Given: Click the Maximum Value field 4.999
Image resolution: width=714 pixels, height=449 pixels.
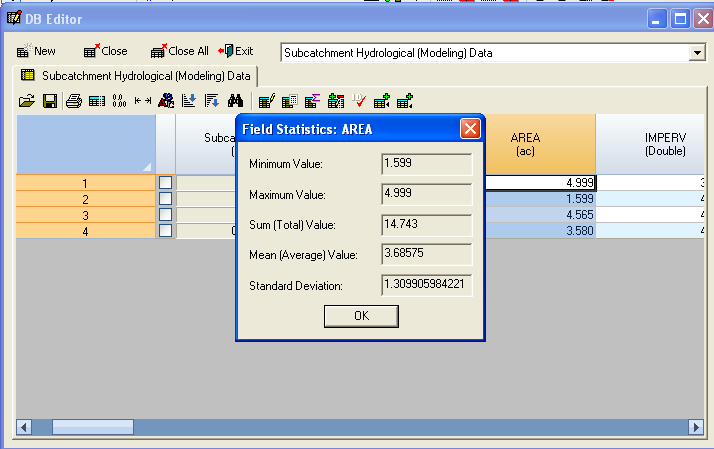Looking at the screenshot, I should 427,194.
